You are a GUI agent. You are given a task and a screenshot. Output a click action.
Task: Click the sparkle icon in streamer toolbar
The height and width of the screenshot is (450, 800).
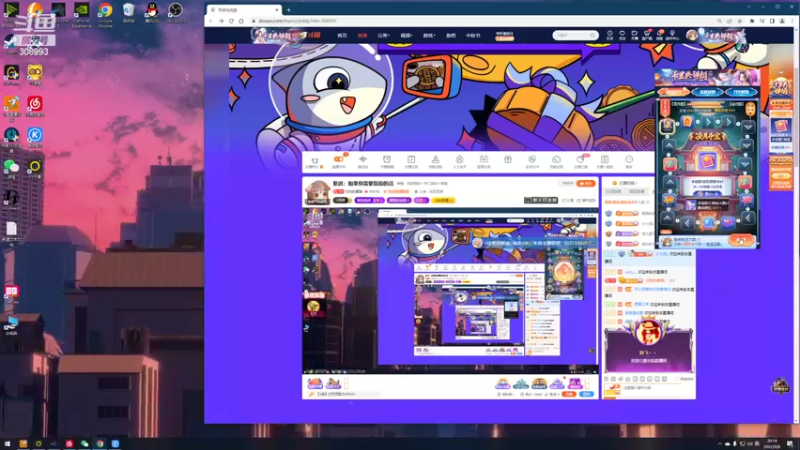[x=363, y=160]
